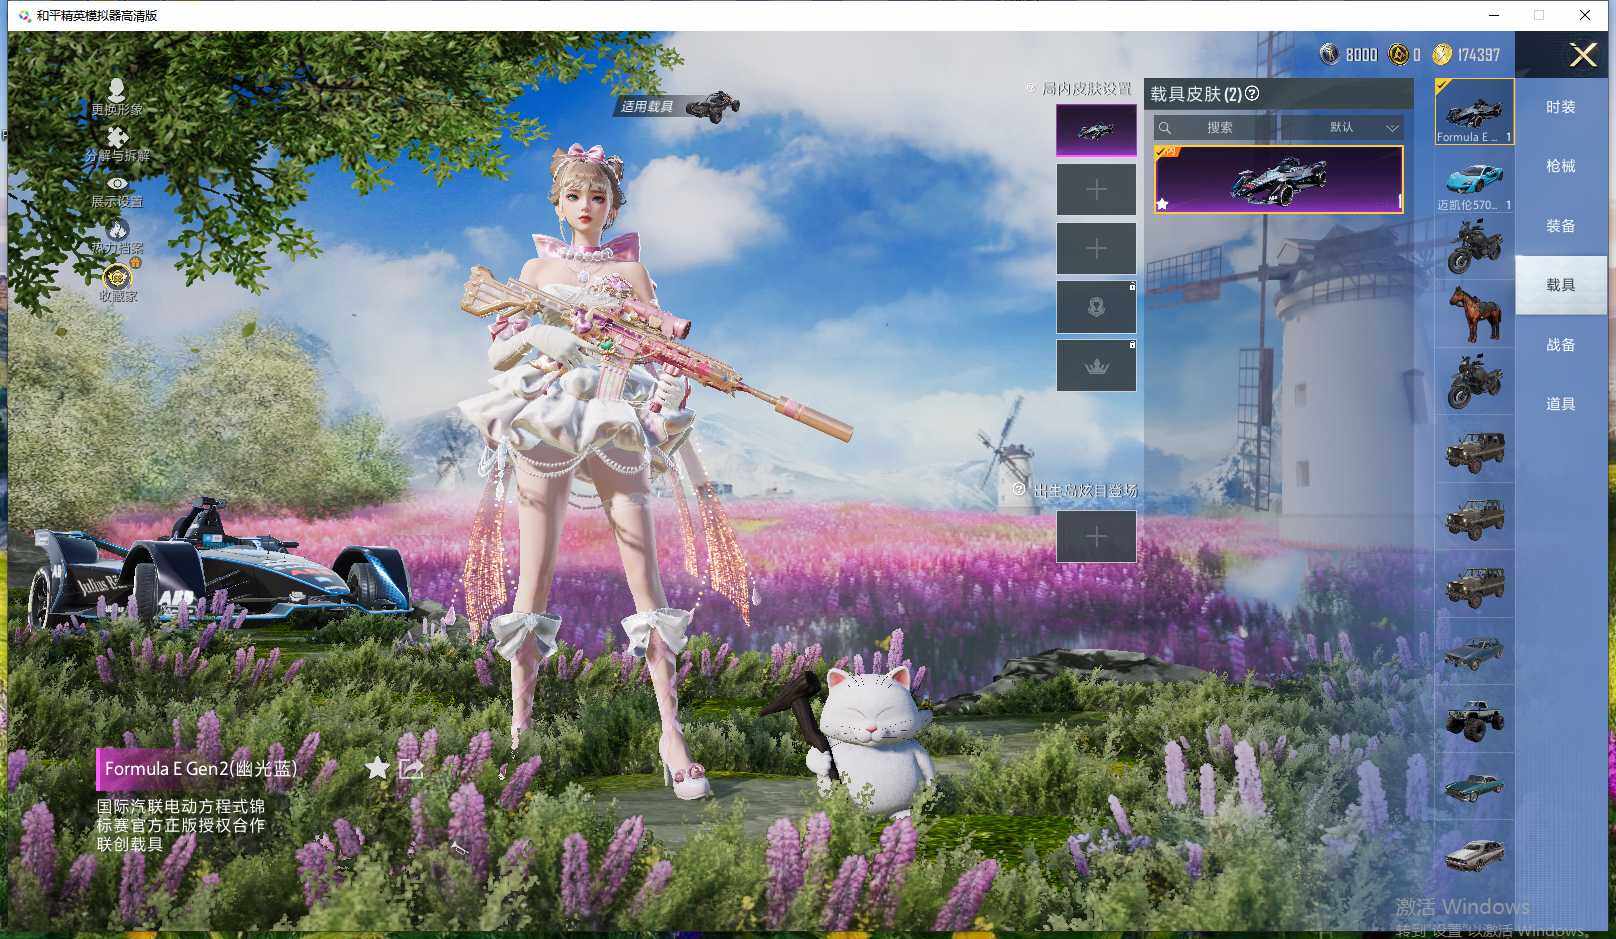Screen dimensions: 1616x939
Task: Click the share icon beside Formula E Gen2 name
Action: 411,768
